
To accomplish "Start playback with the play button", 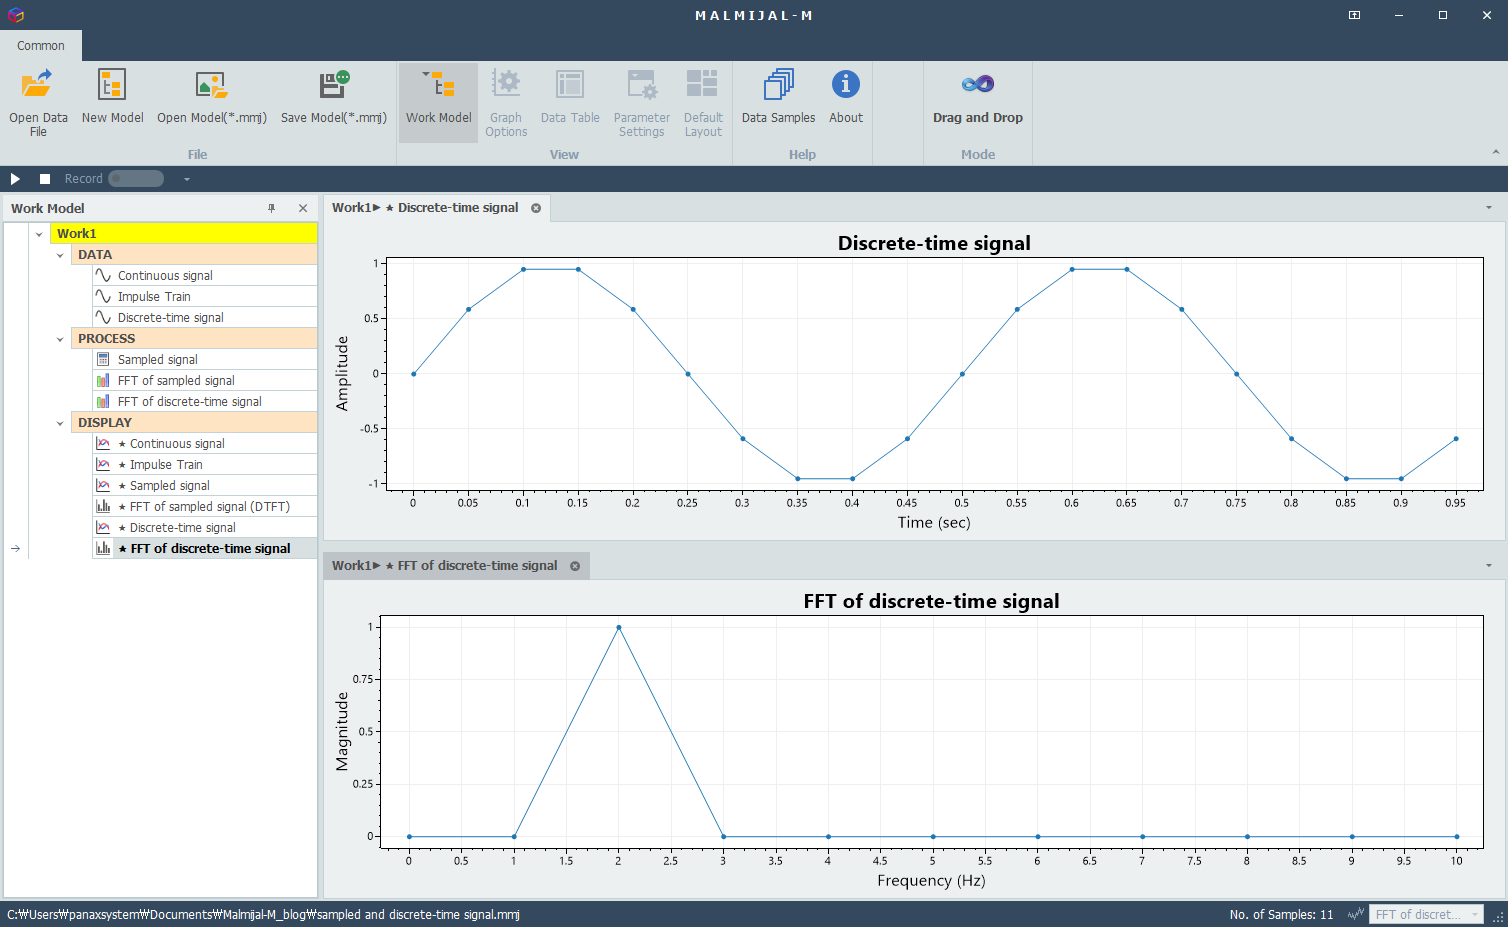I will point(15,179).
